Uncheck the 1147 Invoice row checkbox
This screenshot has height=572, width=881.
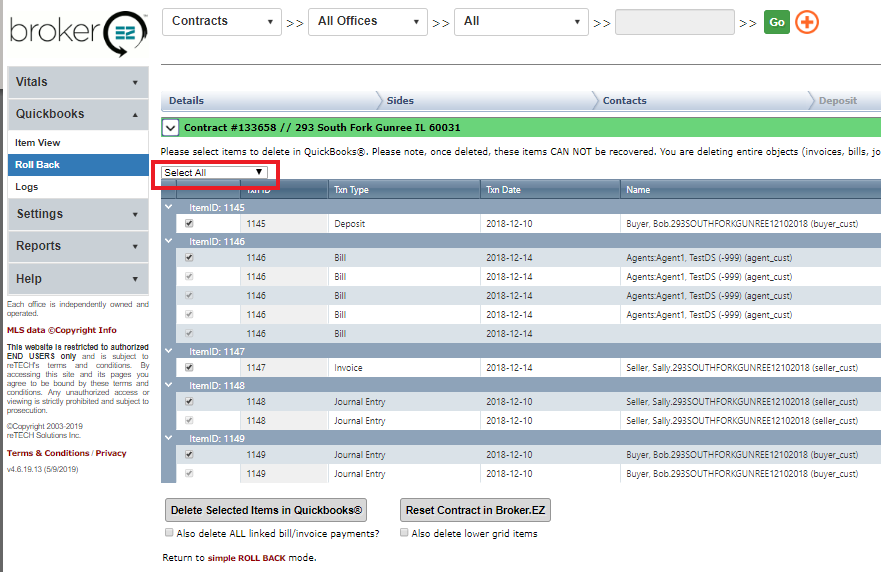tap(189, 368)
